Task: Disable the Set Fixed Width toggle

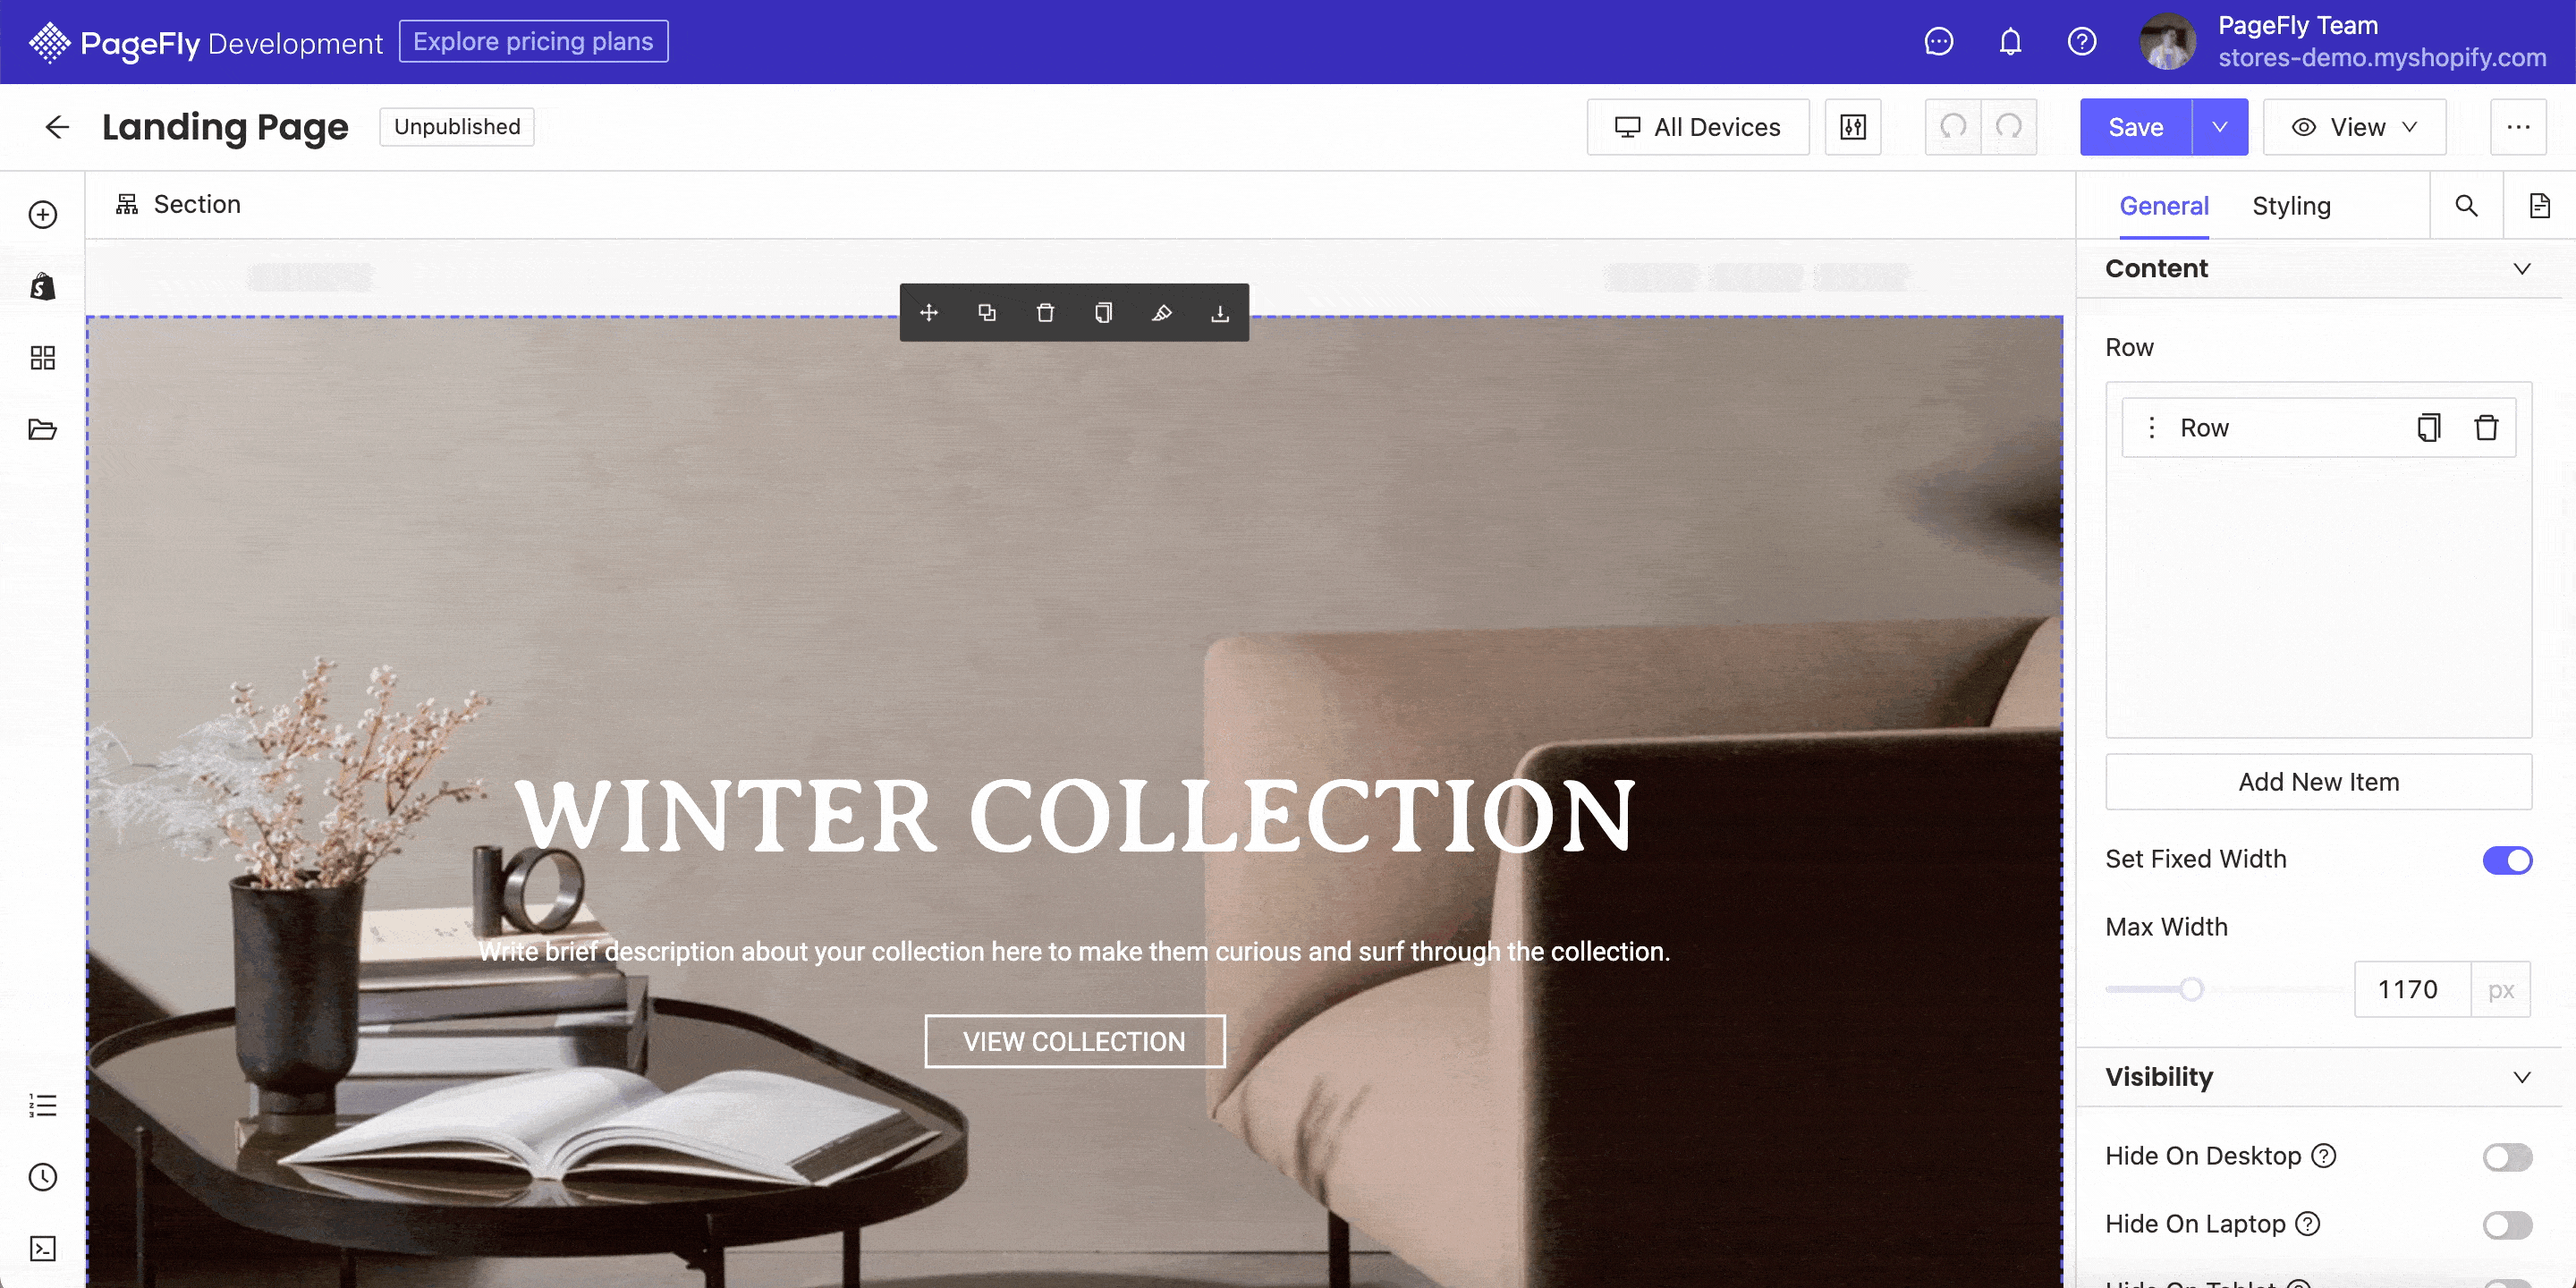Action: pyautogui.click(x=2507, y=860)
